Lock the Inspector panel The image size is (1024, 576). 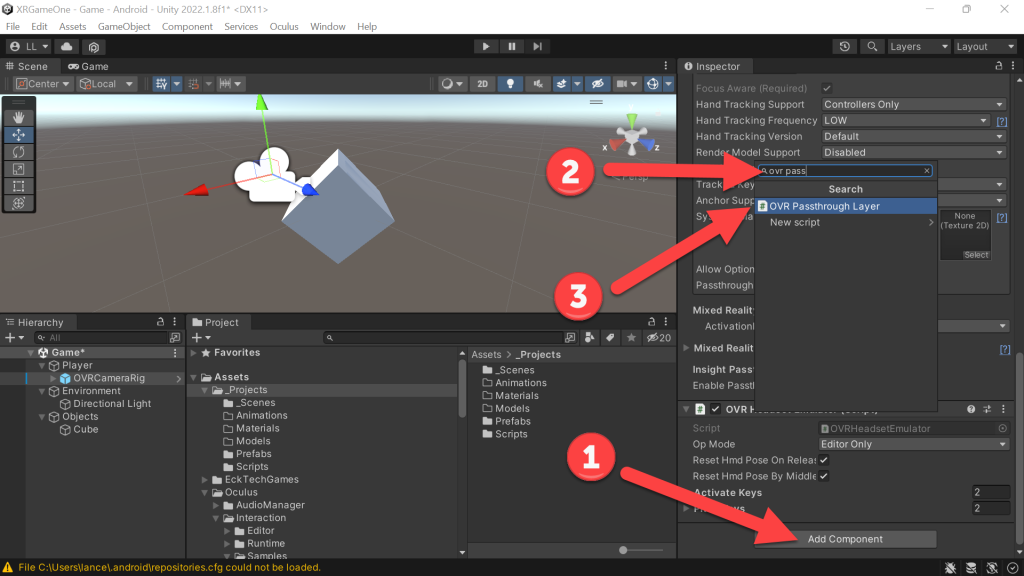[999, 66]
